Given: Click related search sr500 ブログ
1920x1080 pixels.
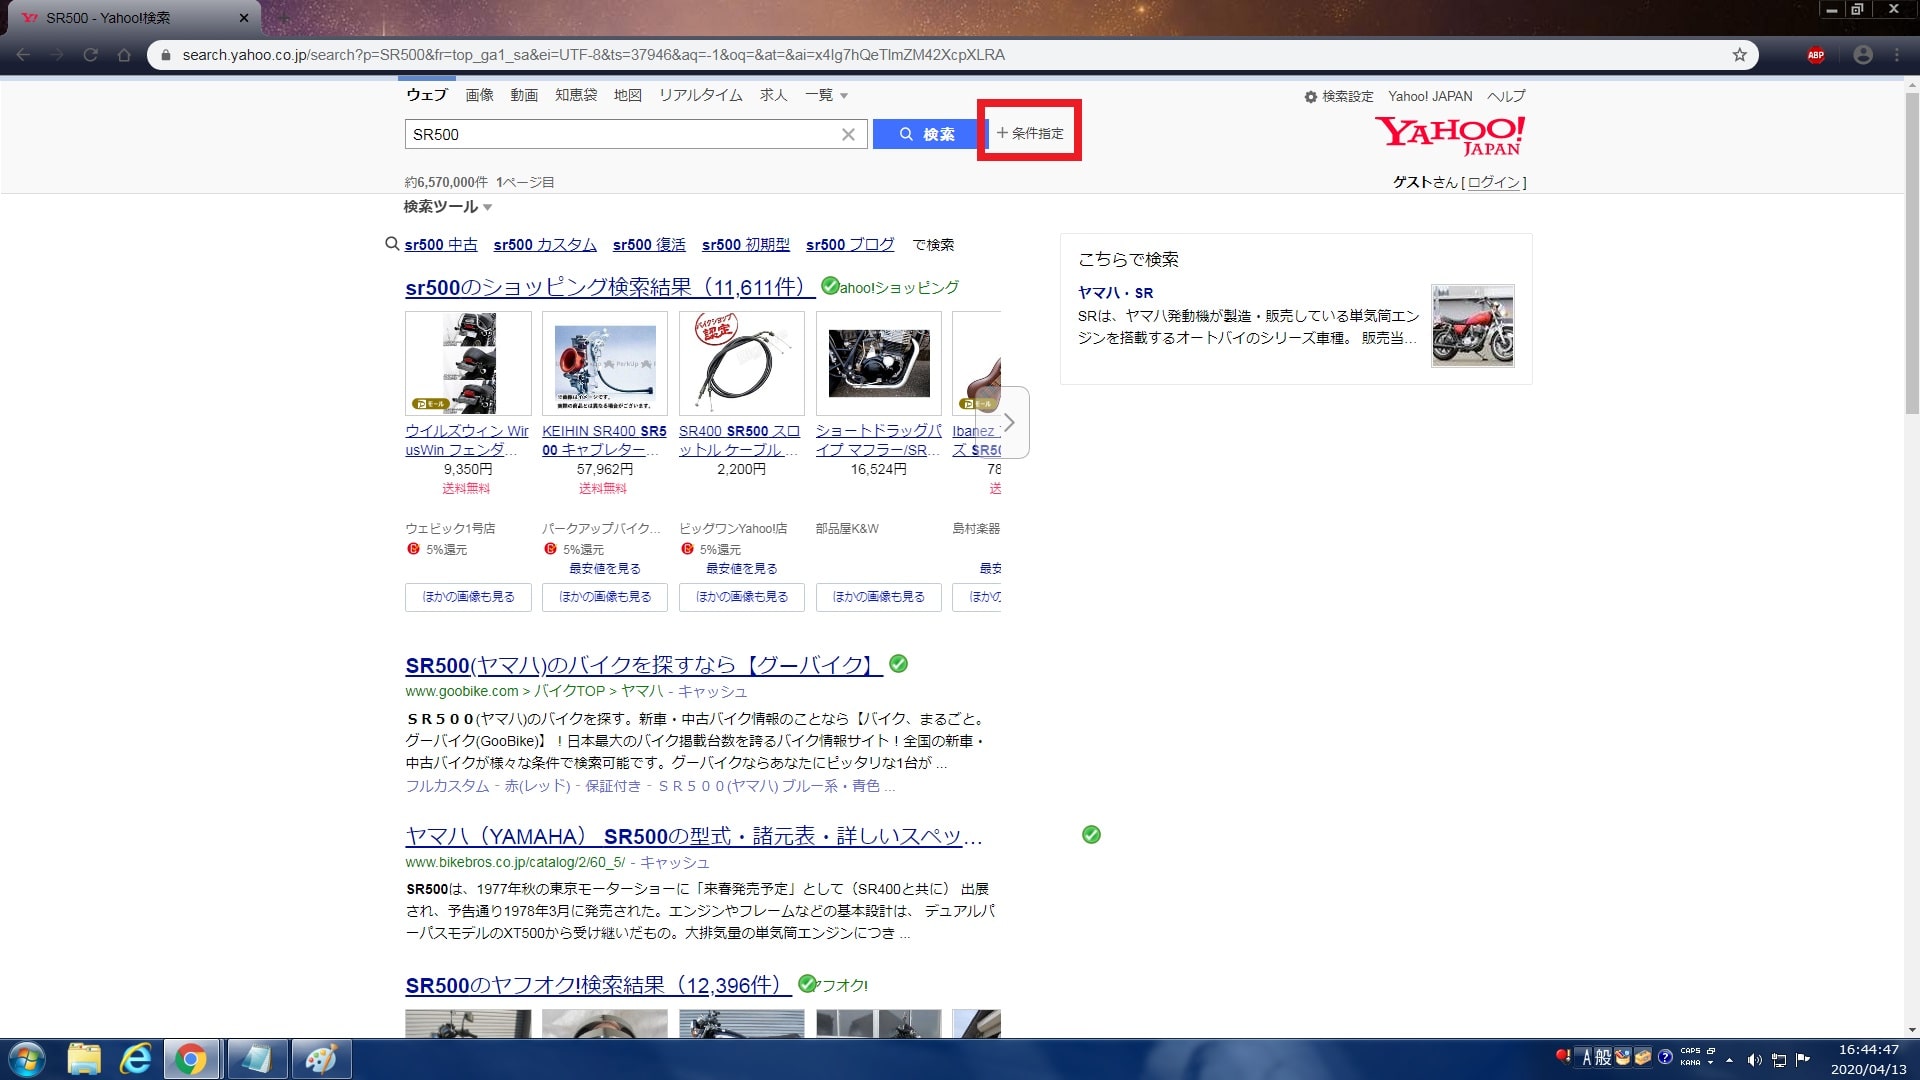Looking at the screenshot, I should (x=850, y=245).
